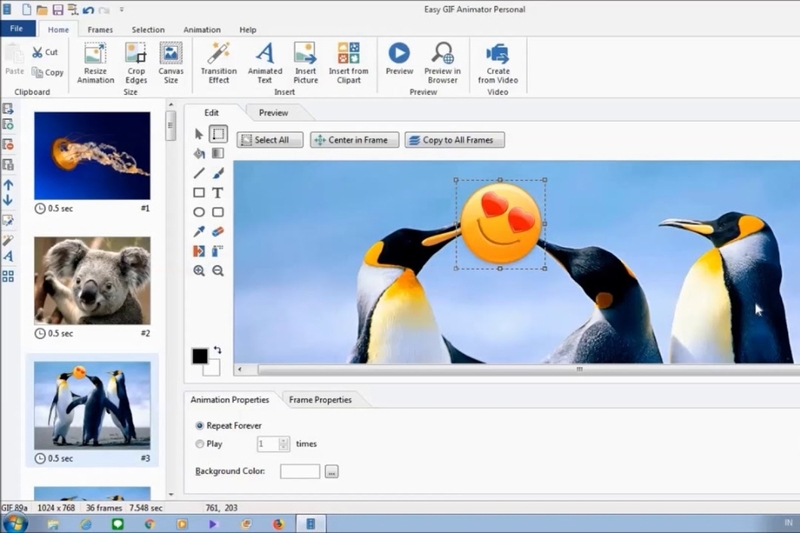The image size is (800, 533).
Task: Select the text T tool
Action: pos(218,193)
